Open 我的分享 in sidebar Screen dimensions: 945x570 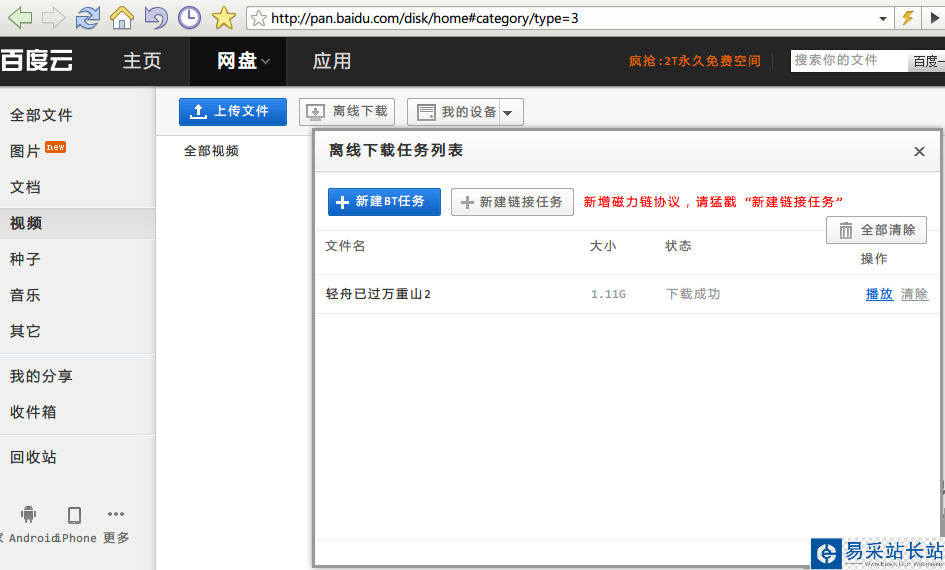[41, 376]
